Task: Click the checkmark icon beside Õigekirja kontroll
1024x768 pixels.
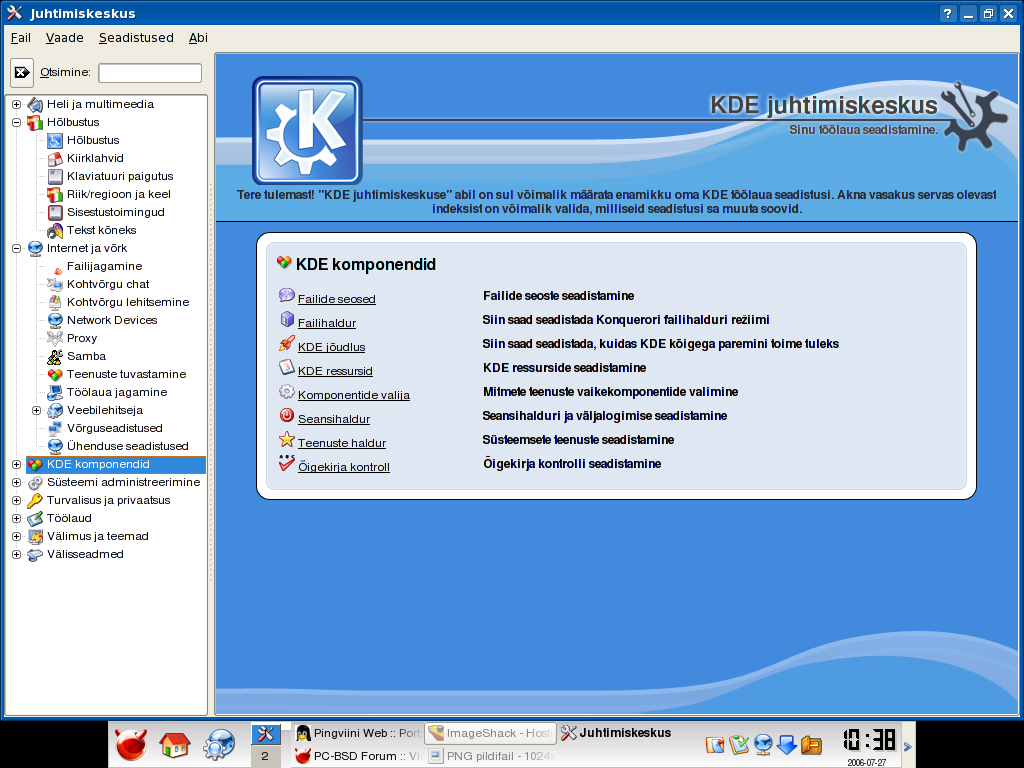Action: (287, 464)
